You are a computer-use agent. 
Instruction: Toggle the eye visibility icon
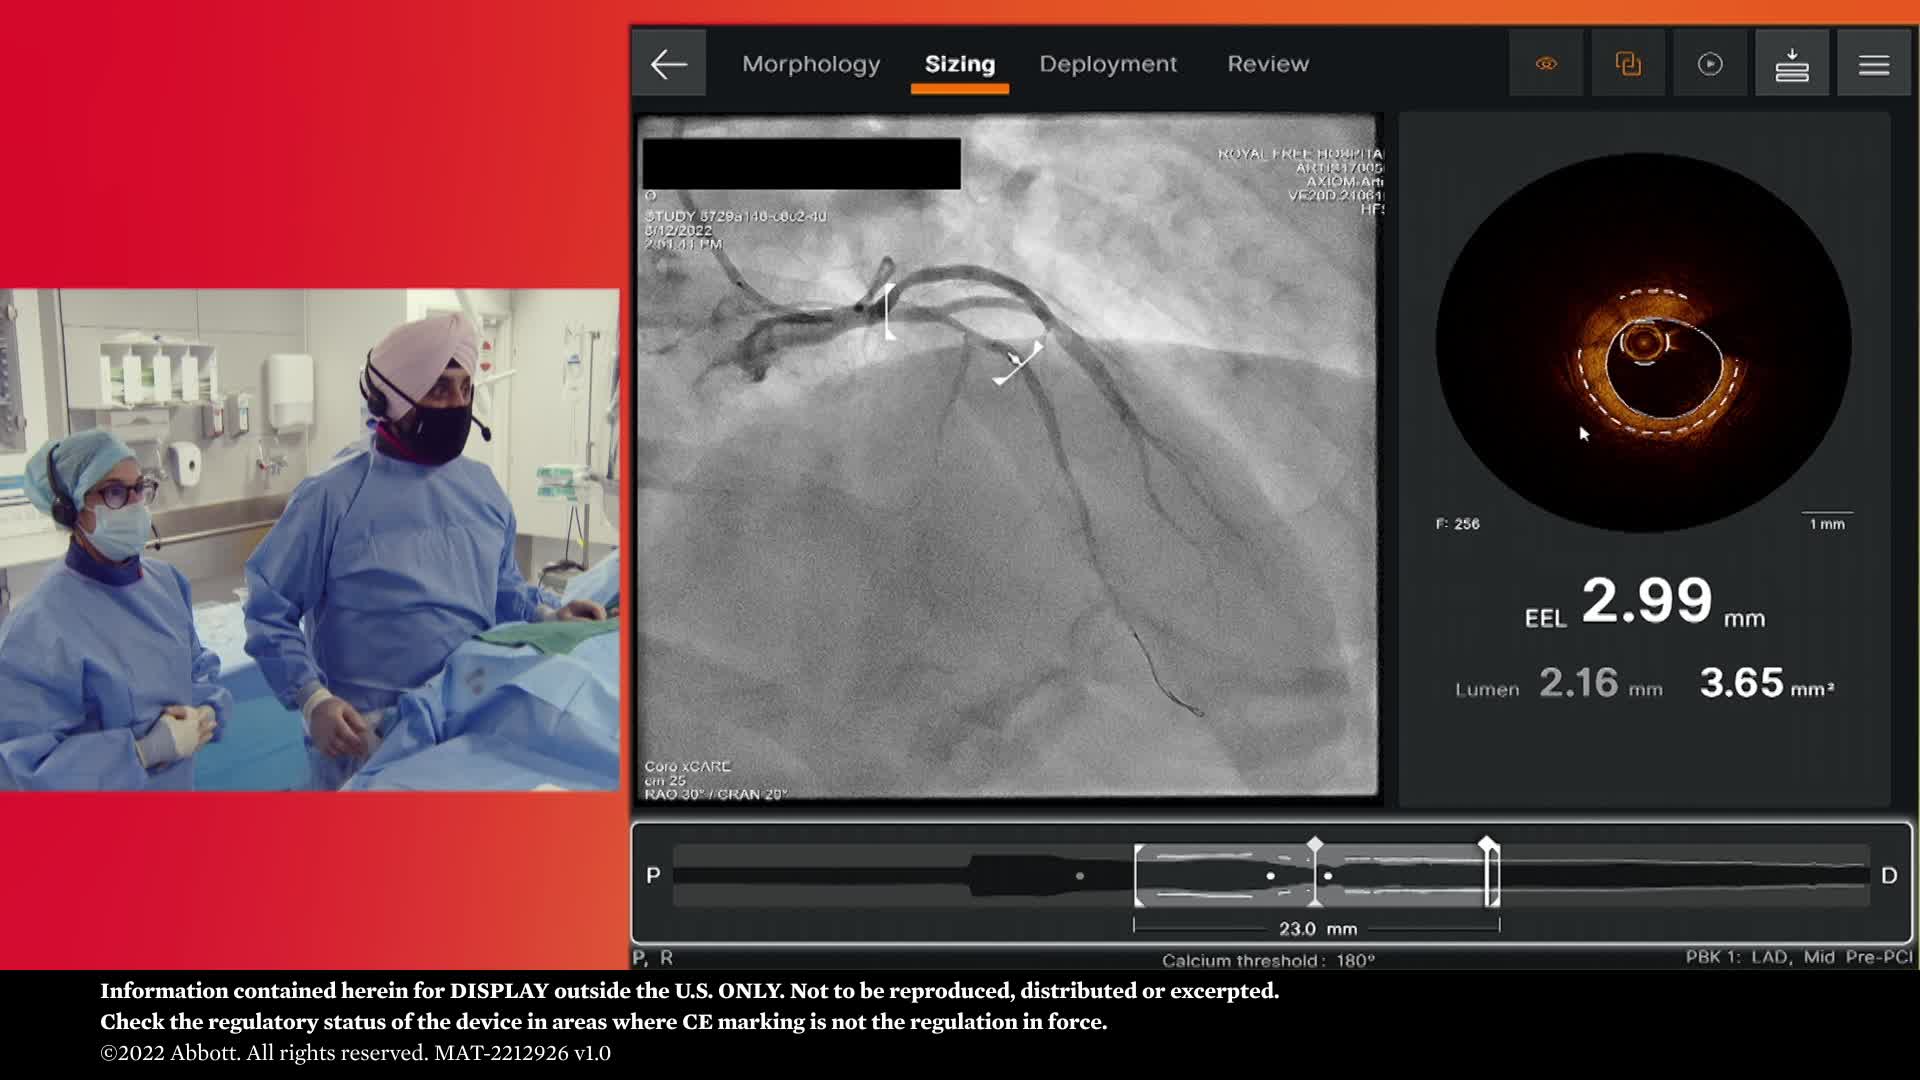pyautogui.click(x=1546, y=64)
